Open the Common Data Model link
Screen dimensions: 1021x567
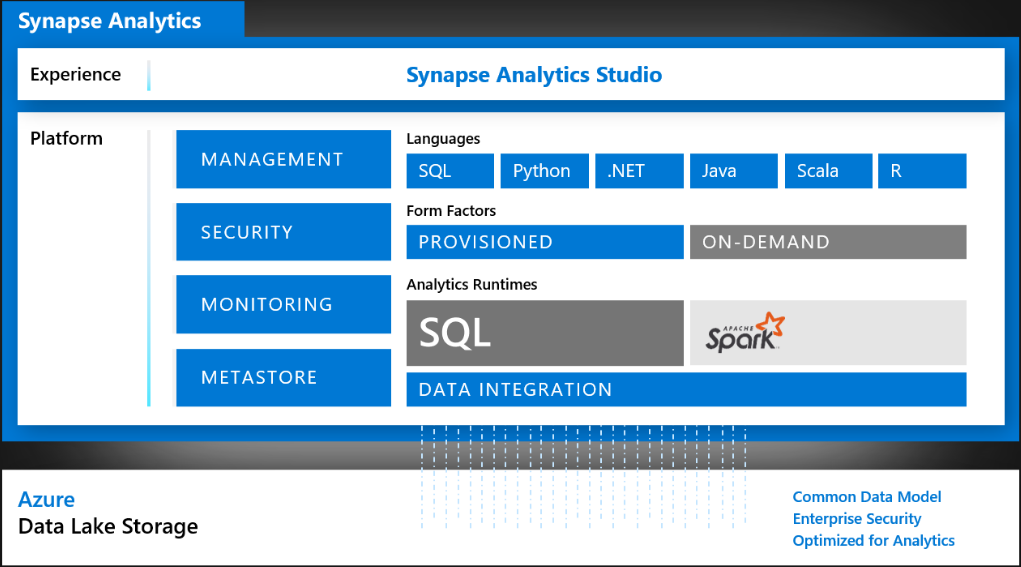pos(867,497)
